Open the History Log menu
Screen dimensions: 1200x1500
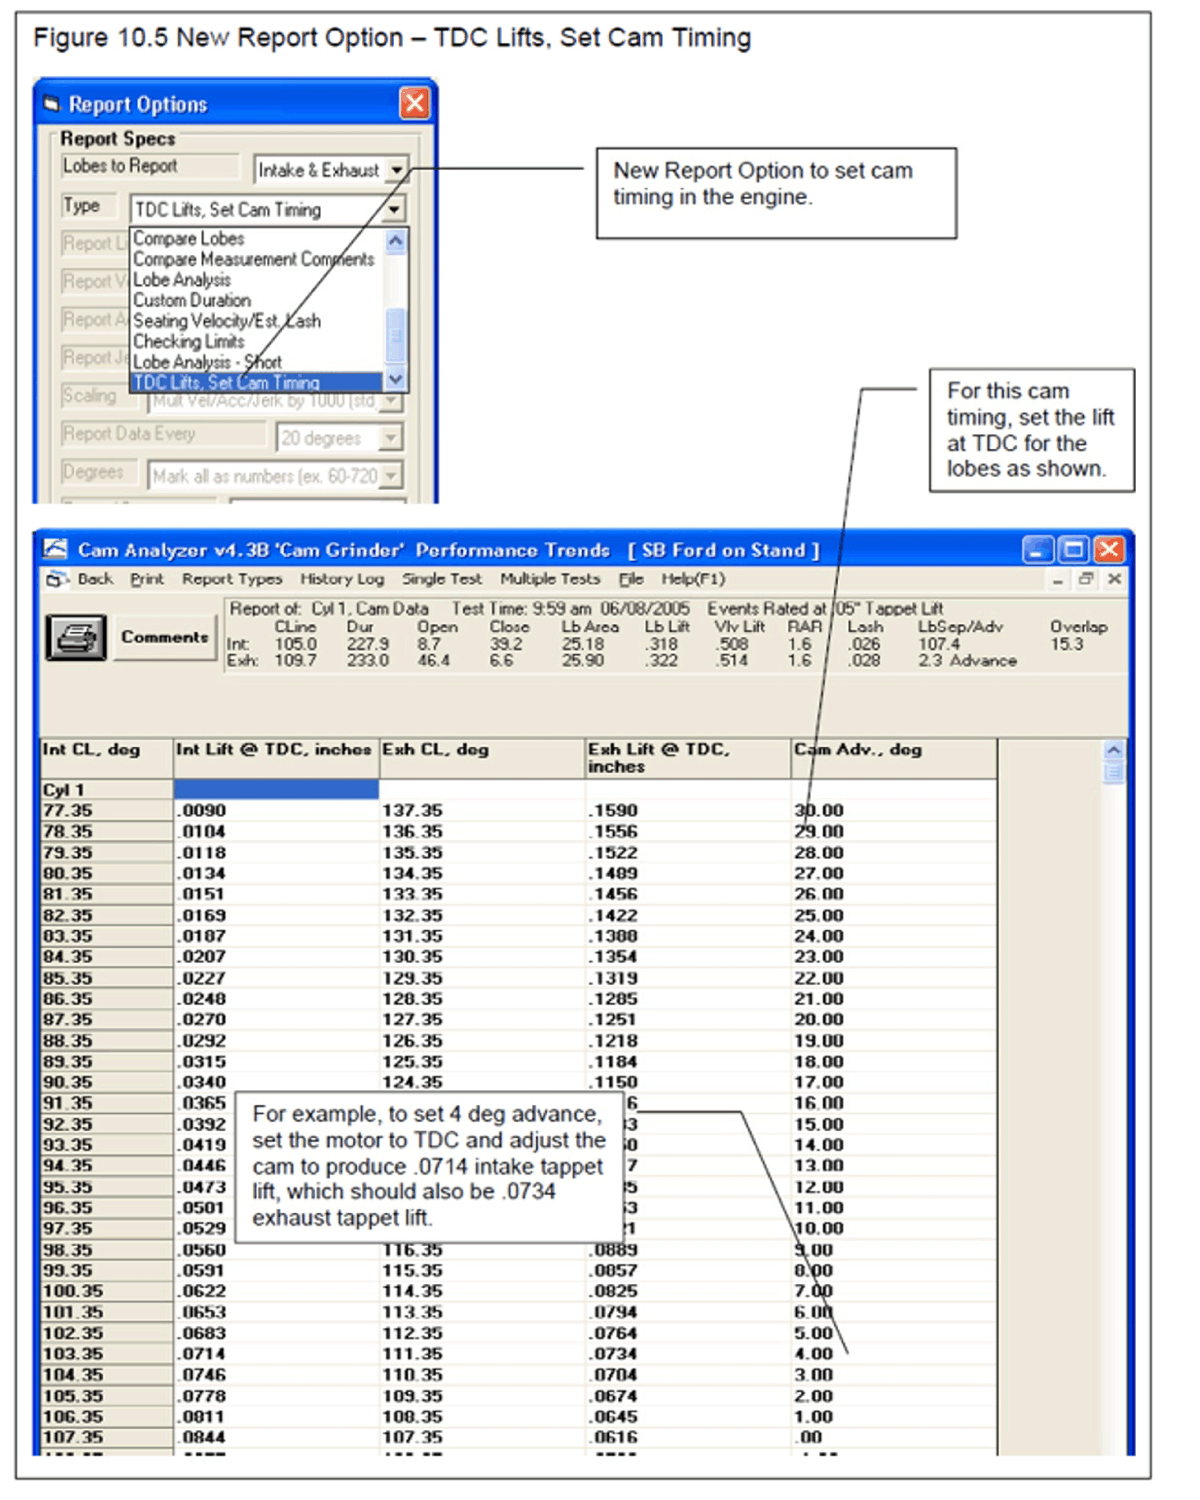[342, 579]
